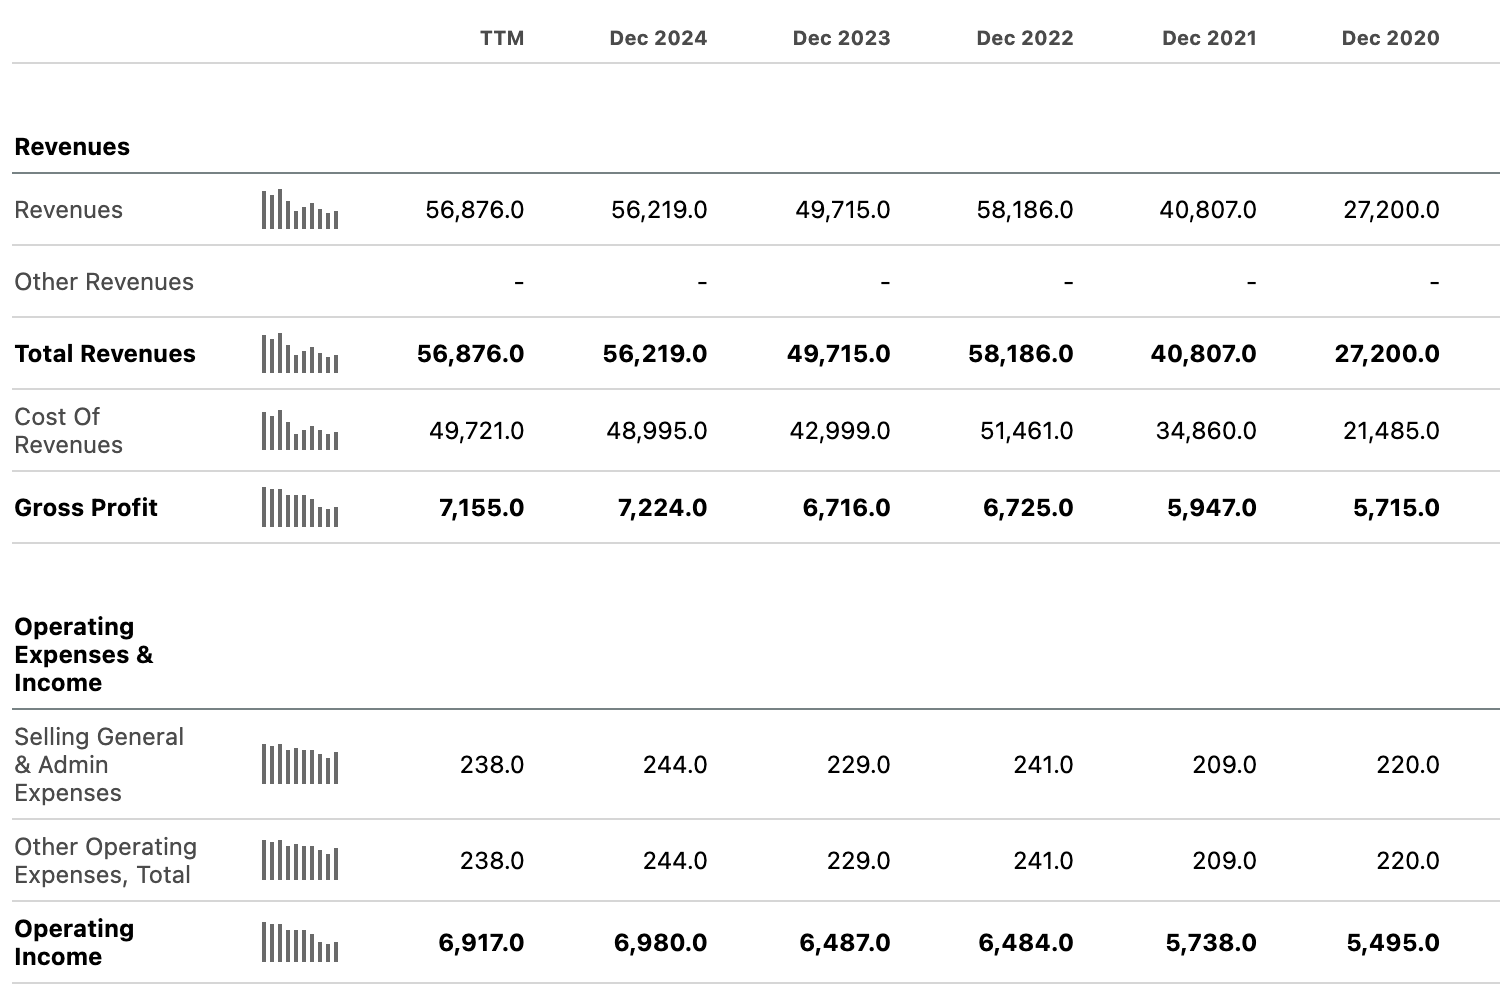Select the TTM column header
This screenshot has height=1006, width=1500.
(x=502, y=38)
